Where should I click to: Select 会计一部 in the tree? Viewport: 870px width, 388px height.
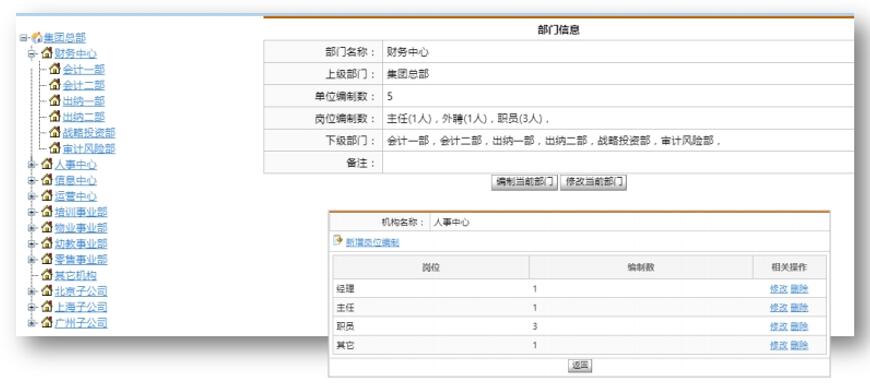(x=83, y=69)
